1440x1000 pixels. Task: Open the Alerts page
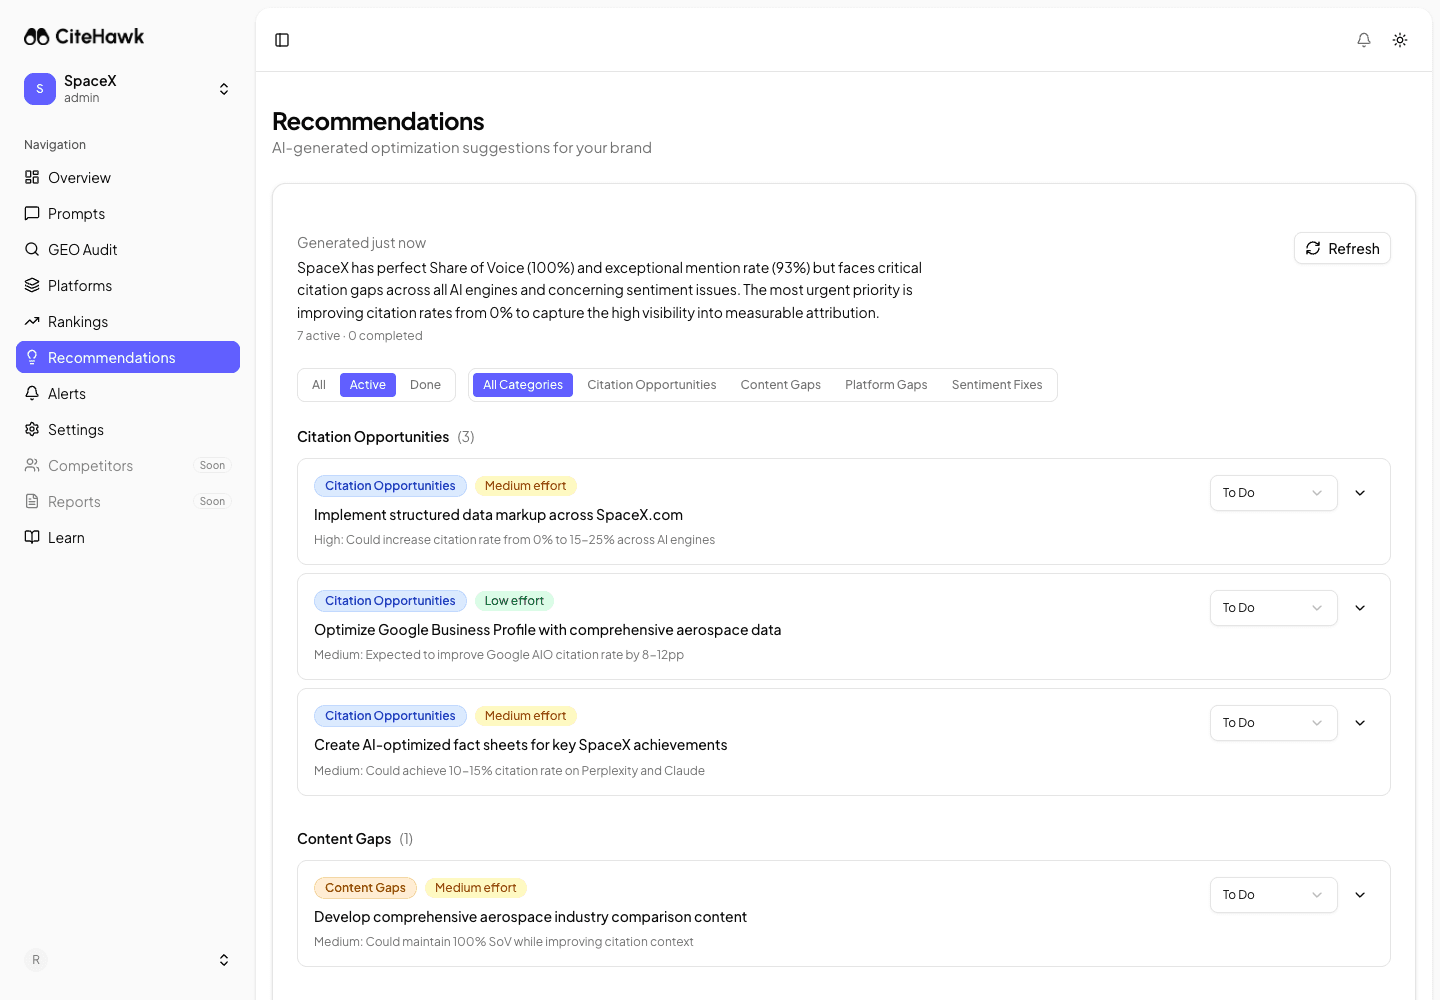[128, 393]
